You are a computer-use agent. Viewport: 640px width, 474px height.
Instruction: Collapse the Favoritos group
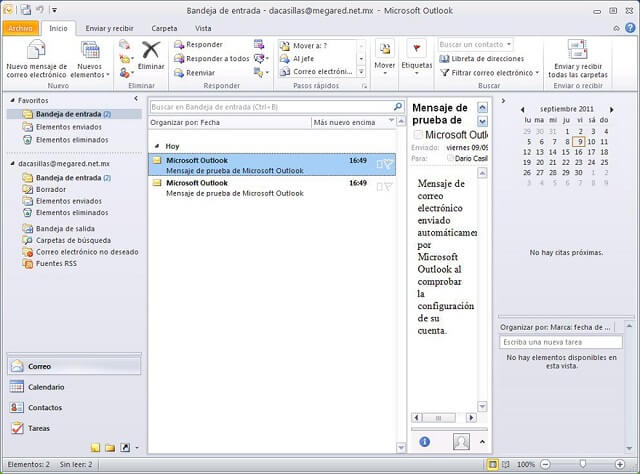tap(13, 100)
